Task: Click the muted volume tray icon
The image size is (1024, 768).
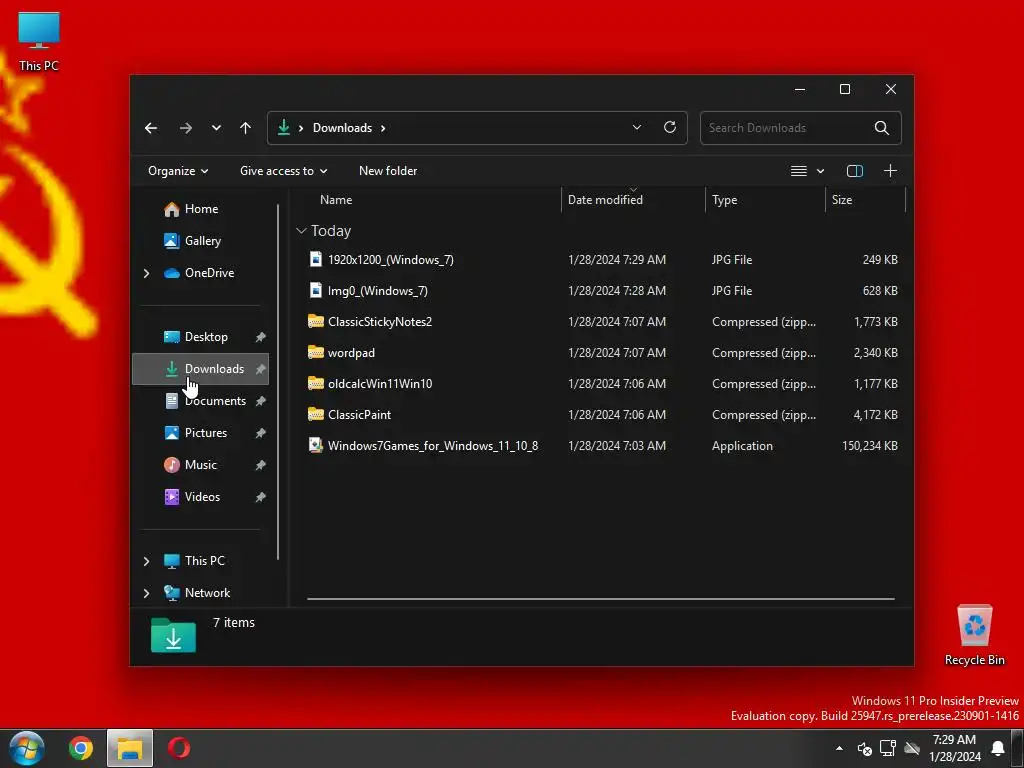Action: 865,749
